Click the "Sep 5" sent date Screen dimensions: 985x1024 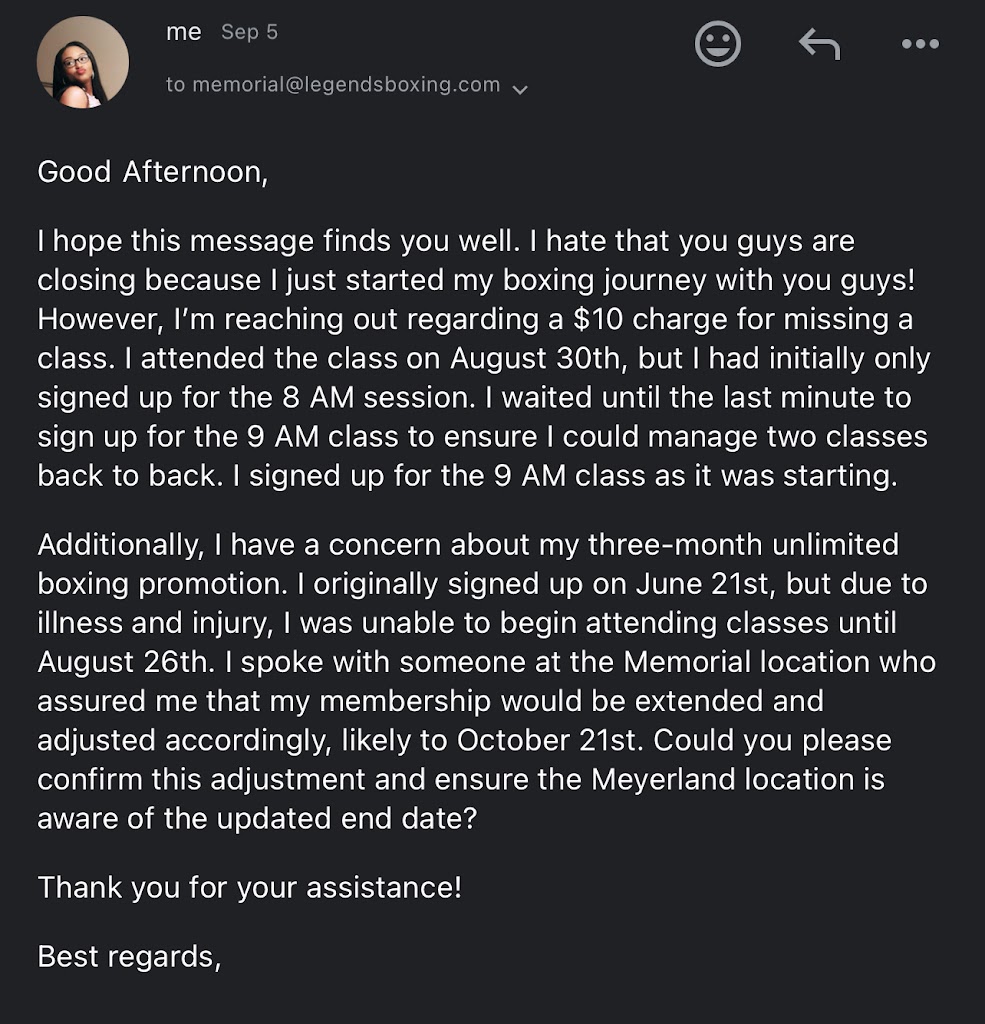pos(249,32)
